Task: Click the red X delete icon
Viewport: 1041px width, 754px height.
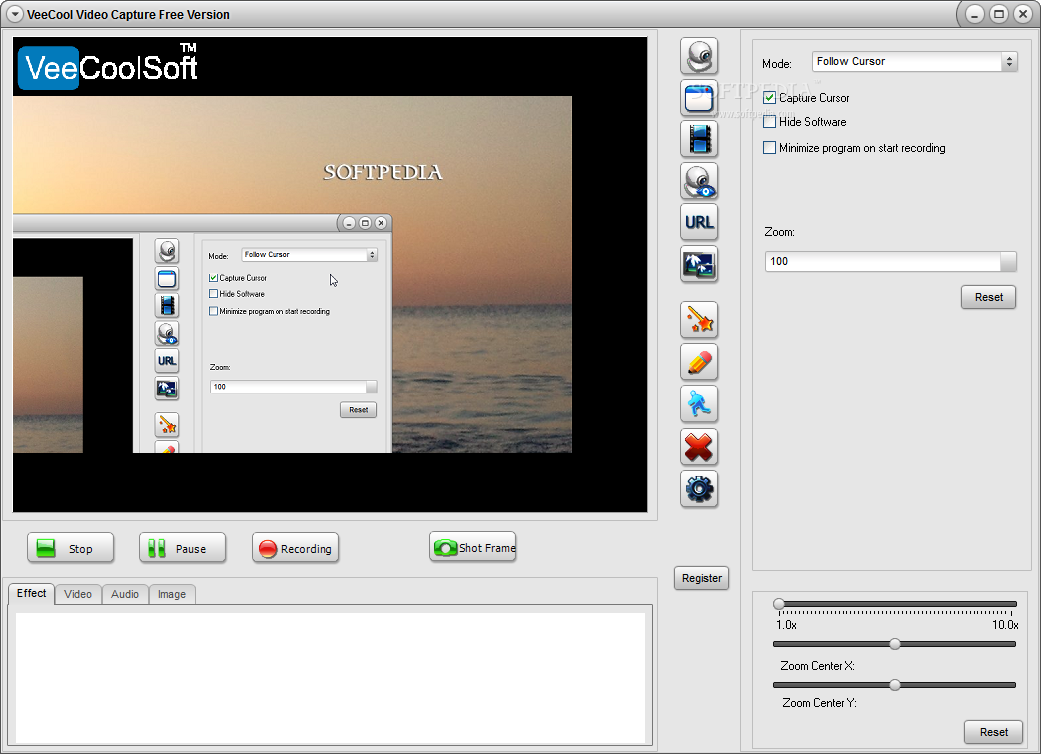Action: (x=699, y=447)
